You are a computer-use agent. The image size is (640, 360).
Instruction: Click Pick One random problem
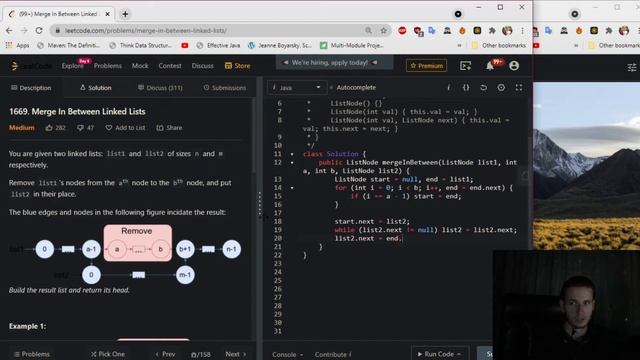pyautogui.click(x=108, y=354)
